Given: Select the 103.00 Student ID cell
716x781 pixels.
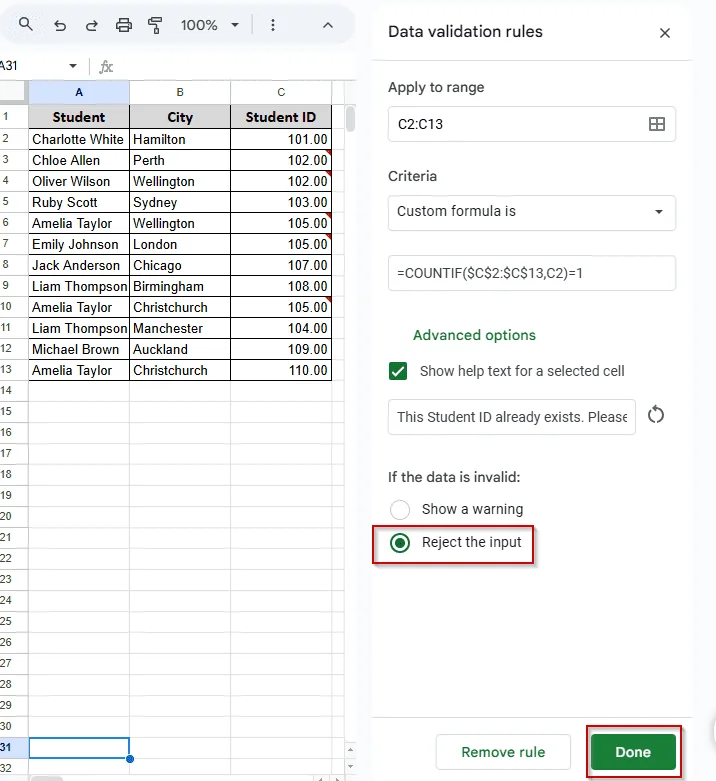Looking at the screenshot, I should [281, 202].
